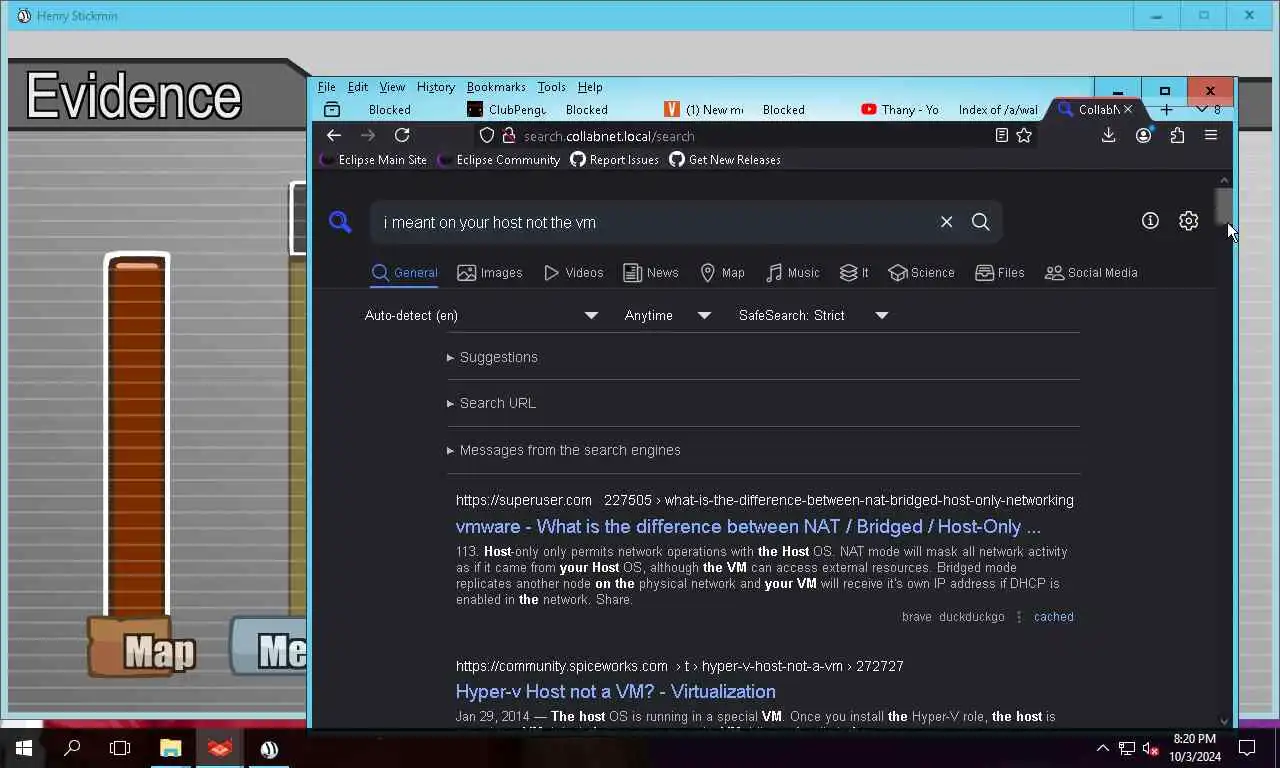The width and height of the screenshot is (1280, 768).
Task: Switch to the (1) New me tab
Action: click(x=703, y=109)
